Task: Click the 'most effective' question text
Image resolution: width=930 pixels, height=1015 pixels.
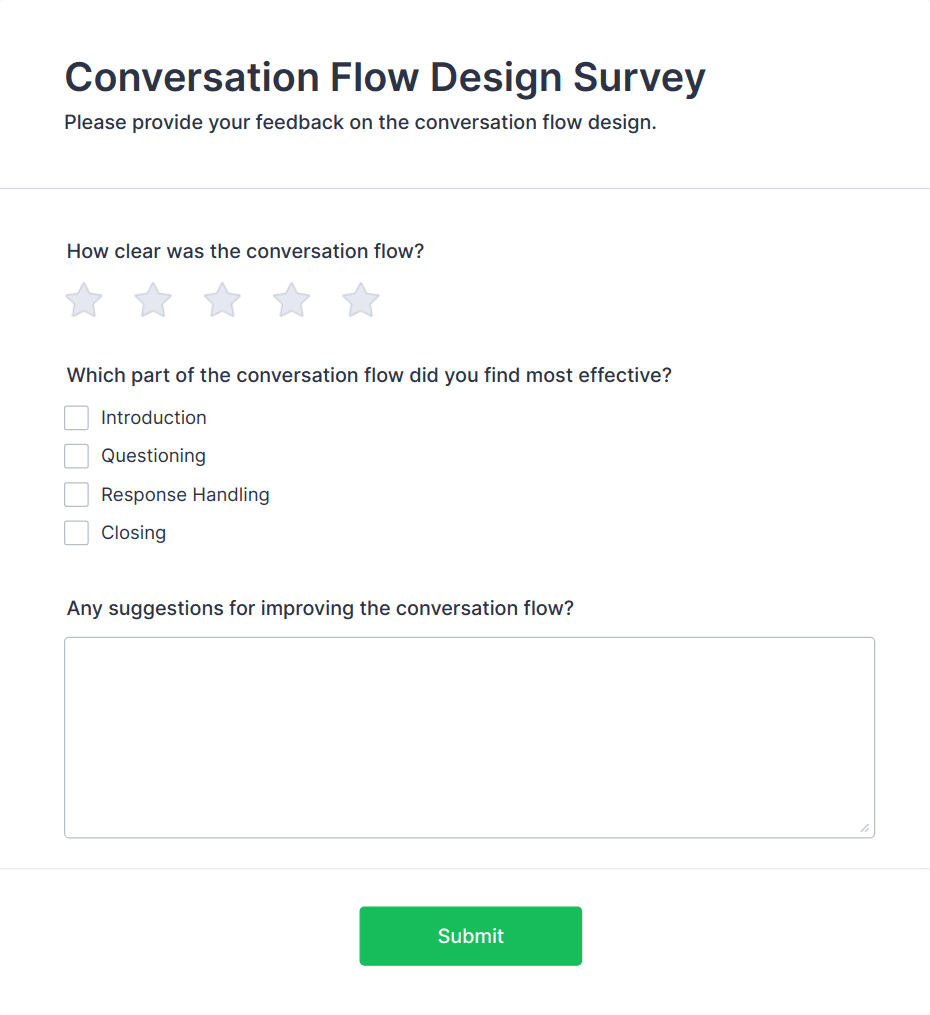Action: (x=369, y=376)
